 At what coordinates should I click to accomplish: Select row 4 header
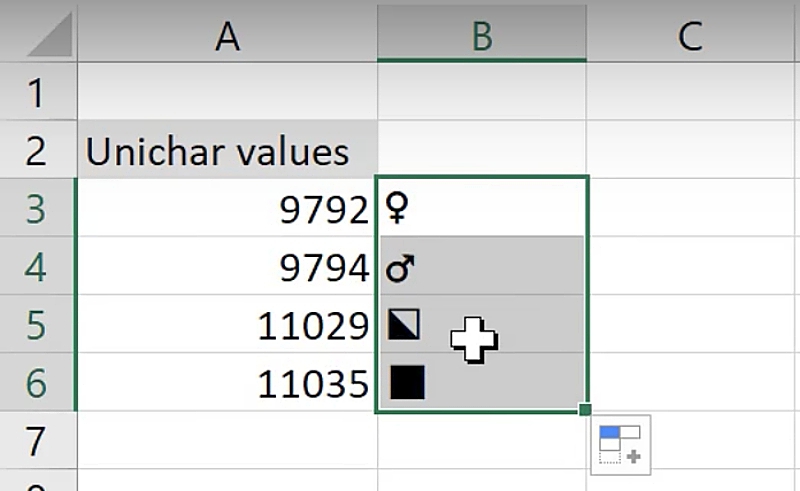(37, 267)
